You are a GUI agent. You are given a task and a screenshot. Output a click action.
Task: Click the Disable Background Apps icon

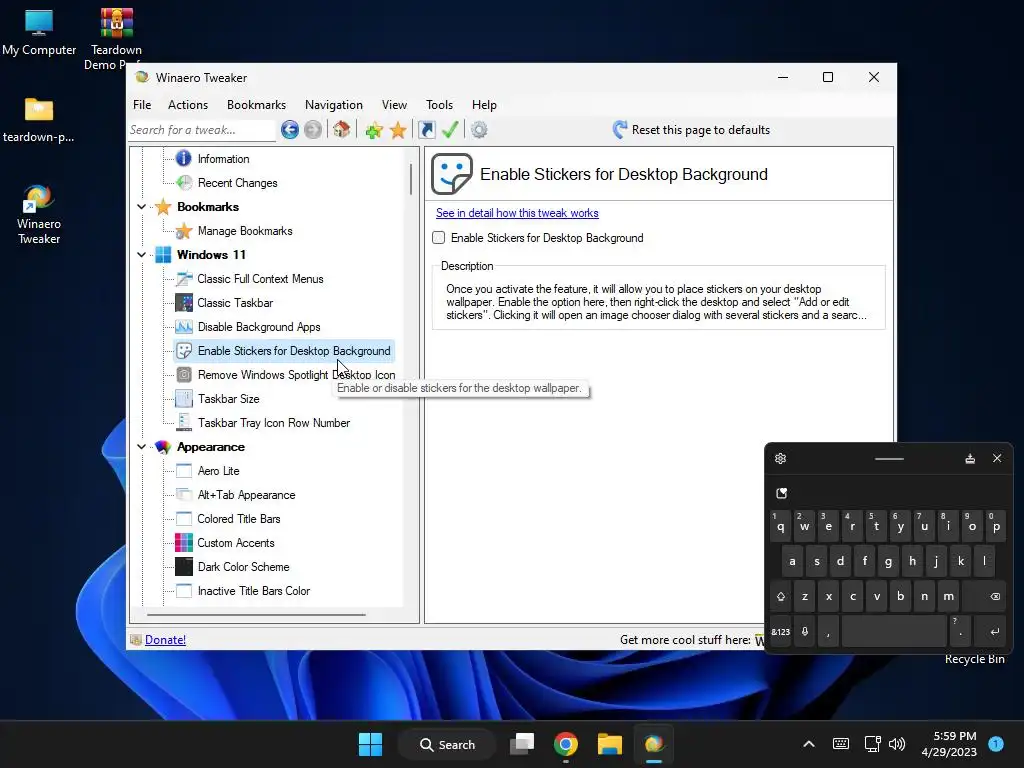point(184,327)
